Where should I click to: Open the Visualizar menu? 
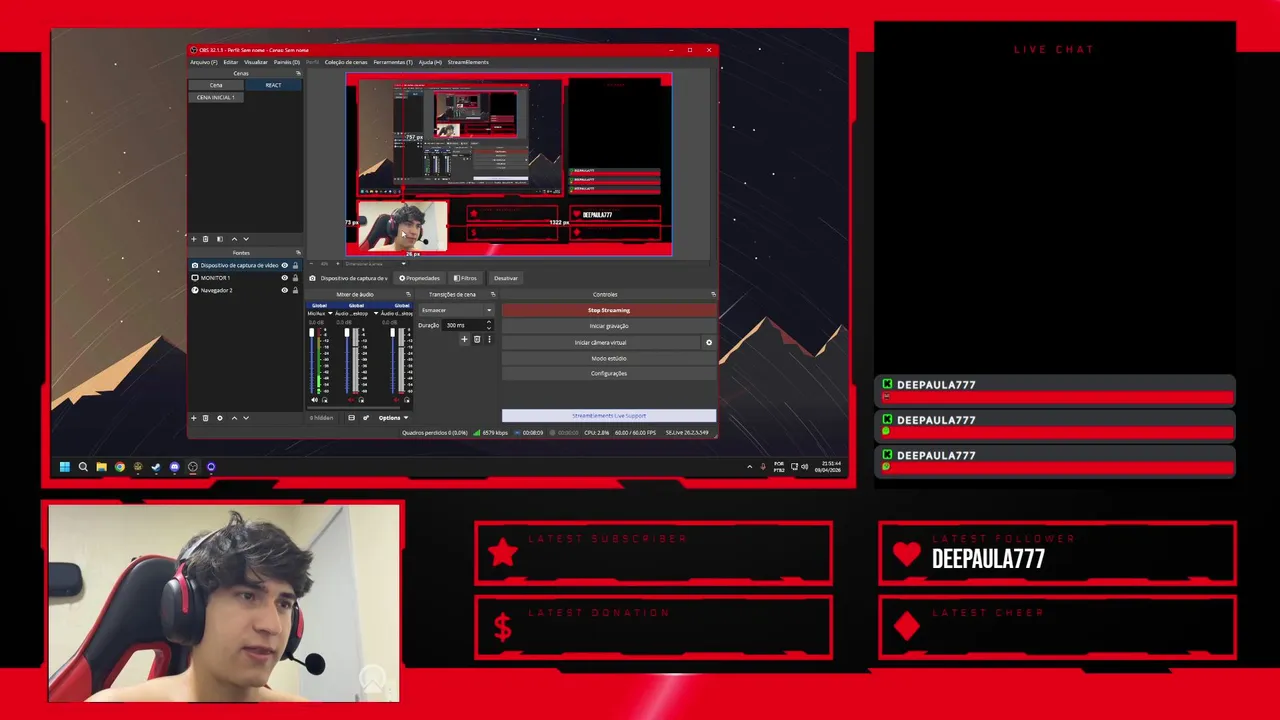click(x=256, y=62)
